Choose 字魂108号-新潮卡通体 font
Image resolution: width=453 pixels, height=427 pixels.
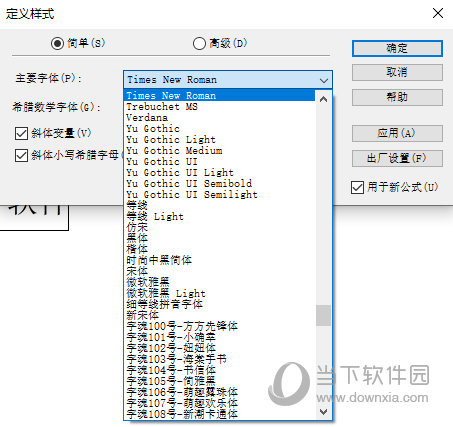[x=220, y=414]
